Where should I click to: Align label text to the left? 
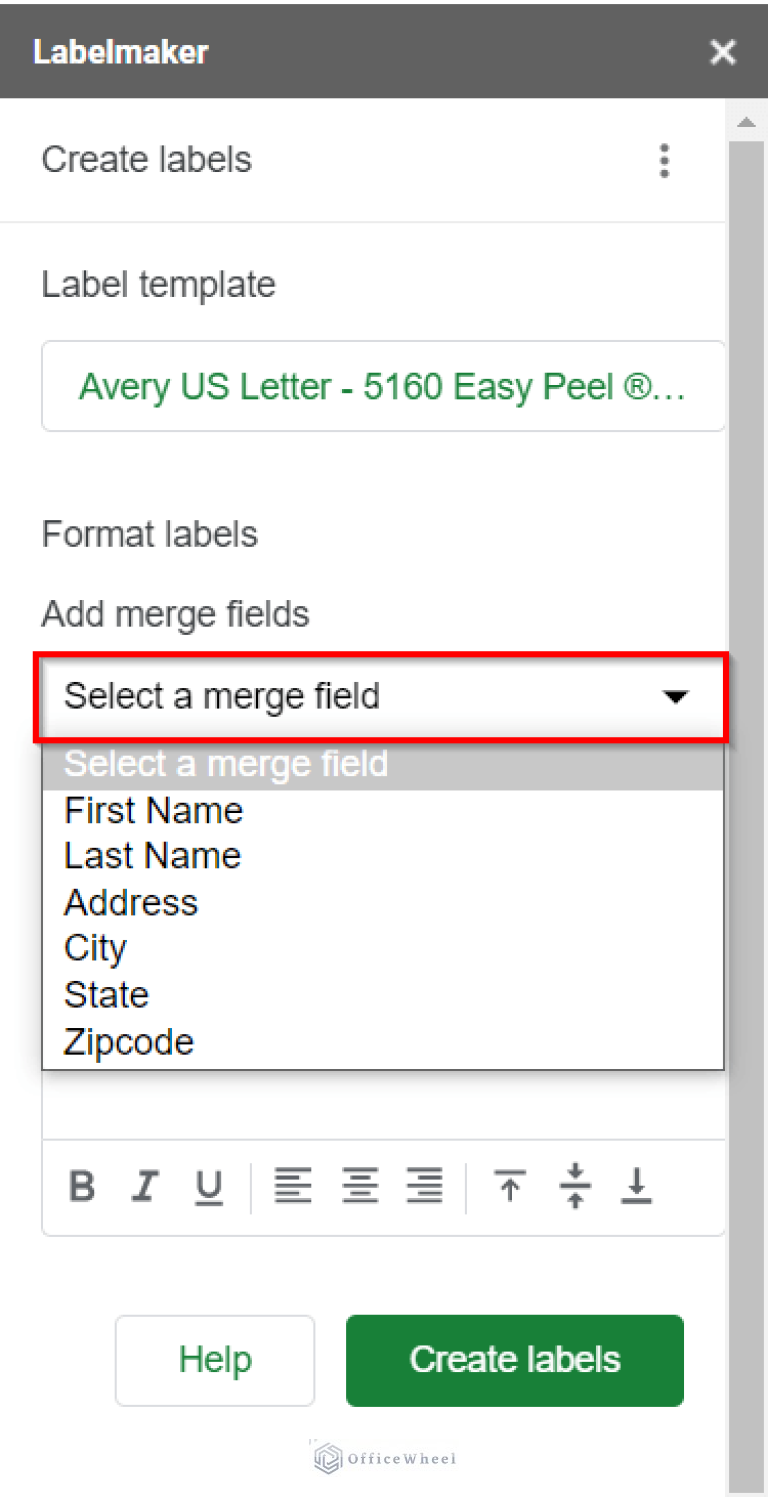click(x=293, y=1186)
